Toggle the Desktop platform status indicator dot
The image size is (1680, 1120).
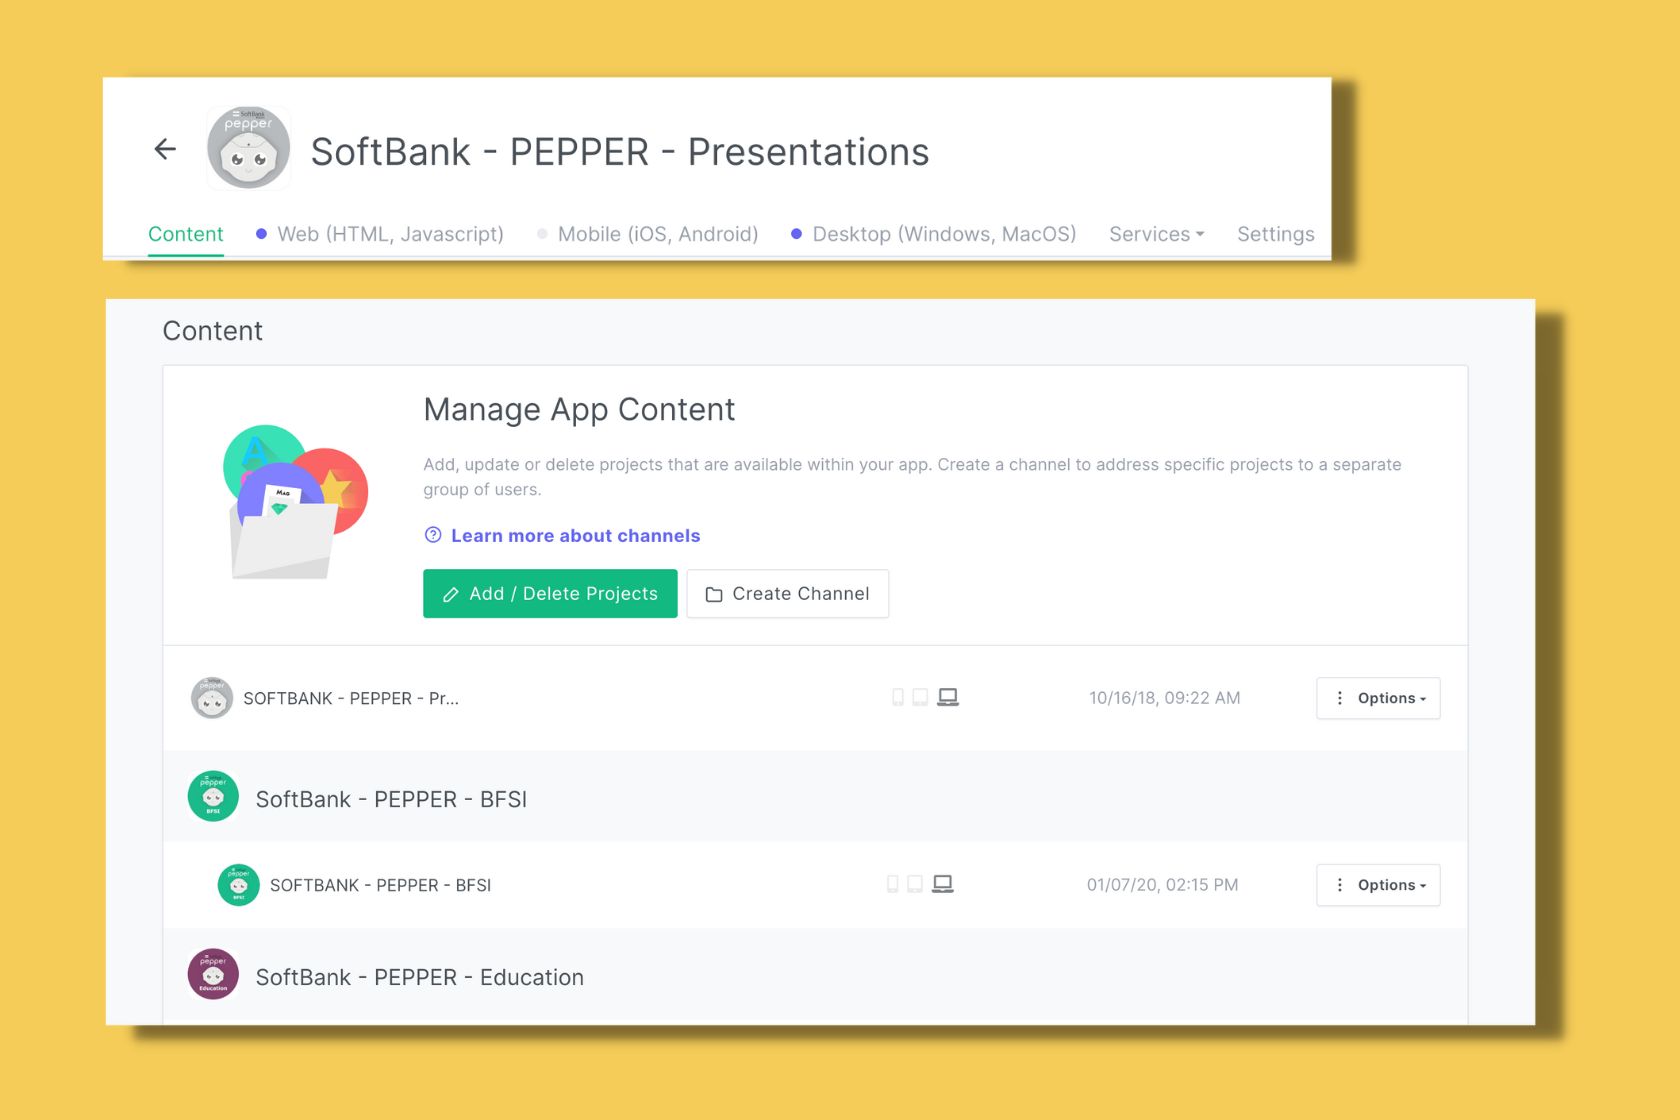tap(796, 233)
